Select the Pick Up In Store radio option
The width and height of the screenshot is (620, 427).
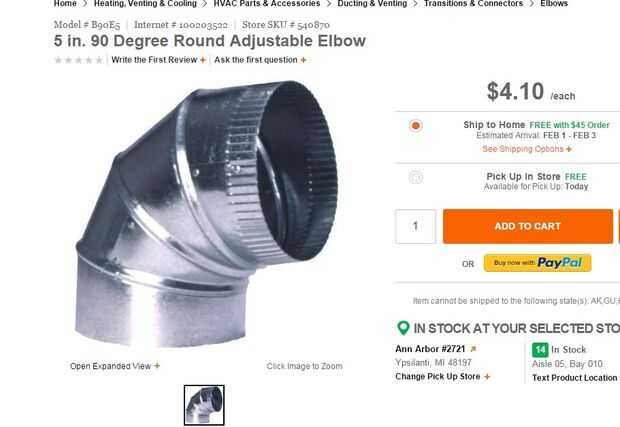click(x=416, y=177)
